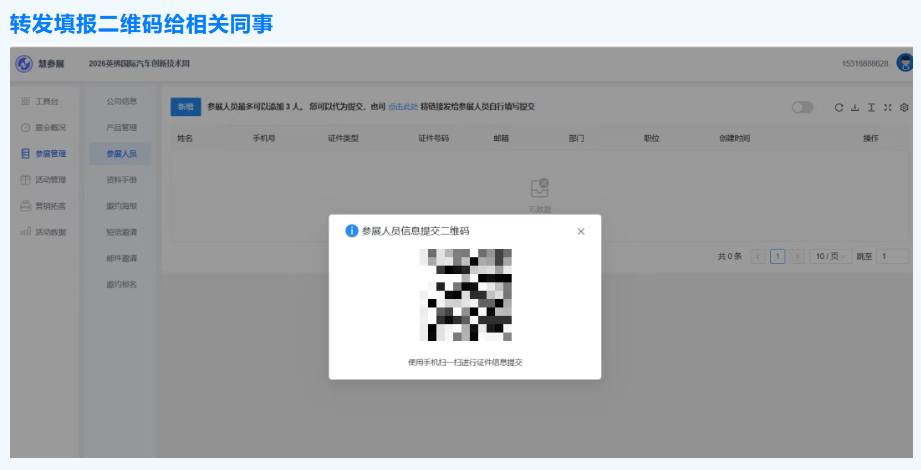Click the 跳至 page number field
921x470 pixels.
[x=892, y=257]
